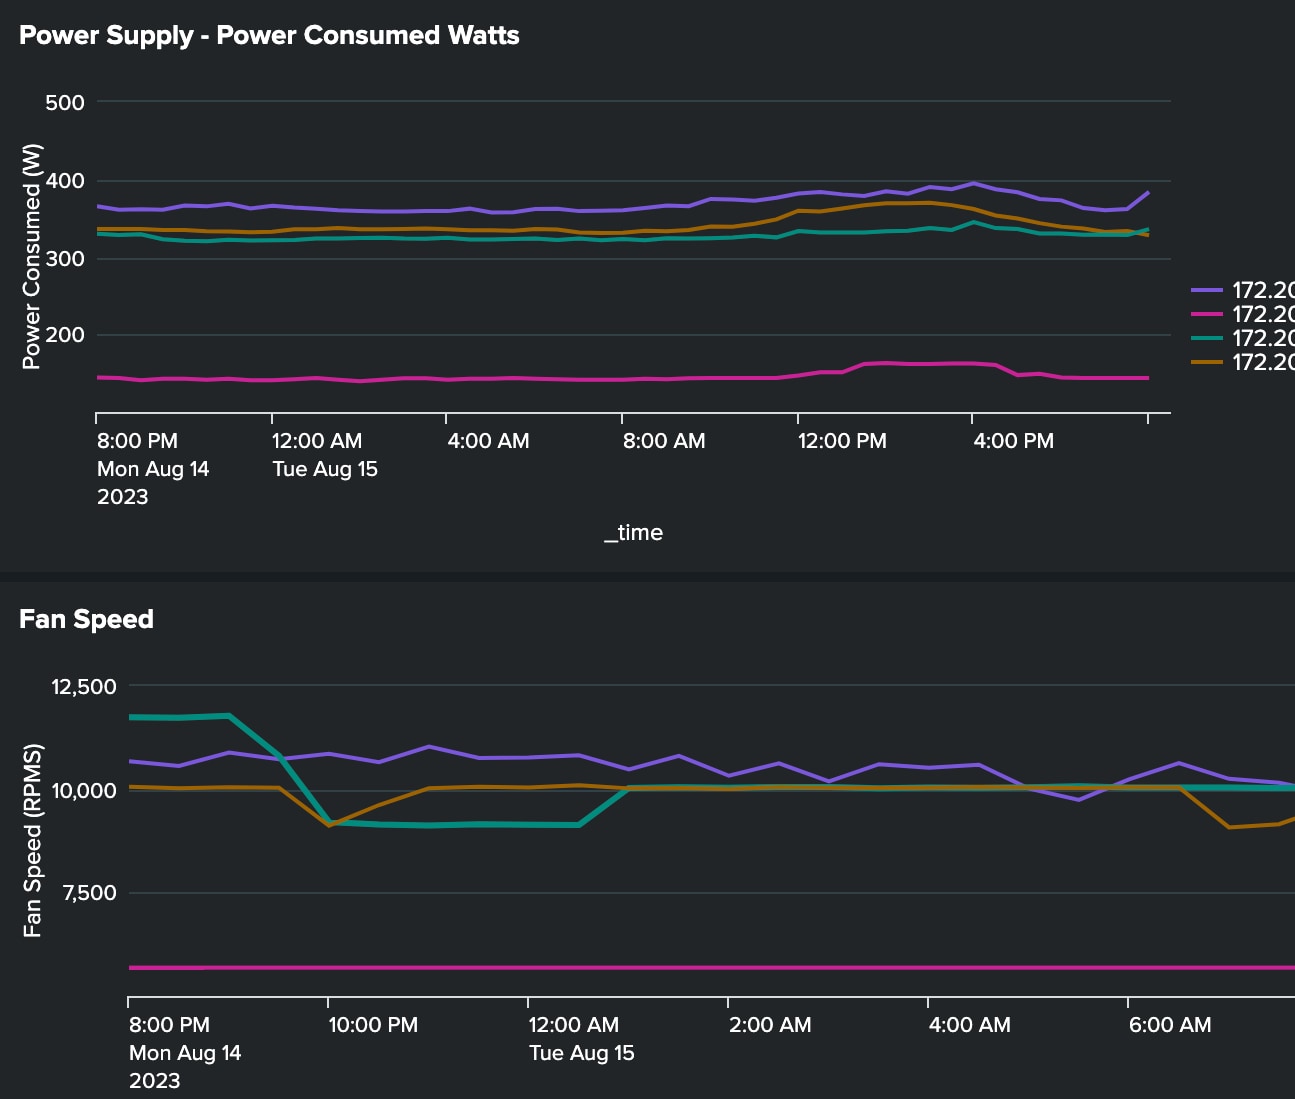Select the orange legend color swatch
Image resolution: width=1295 pixels, height=1099 pixels.
click(1207, 362)
